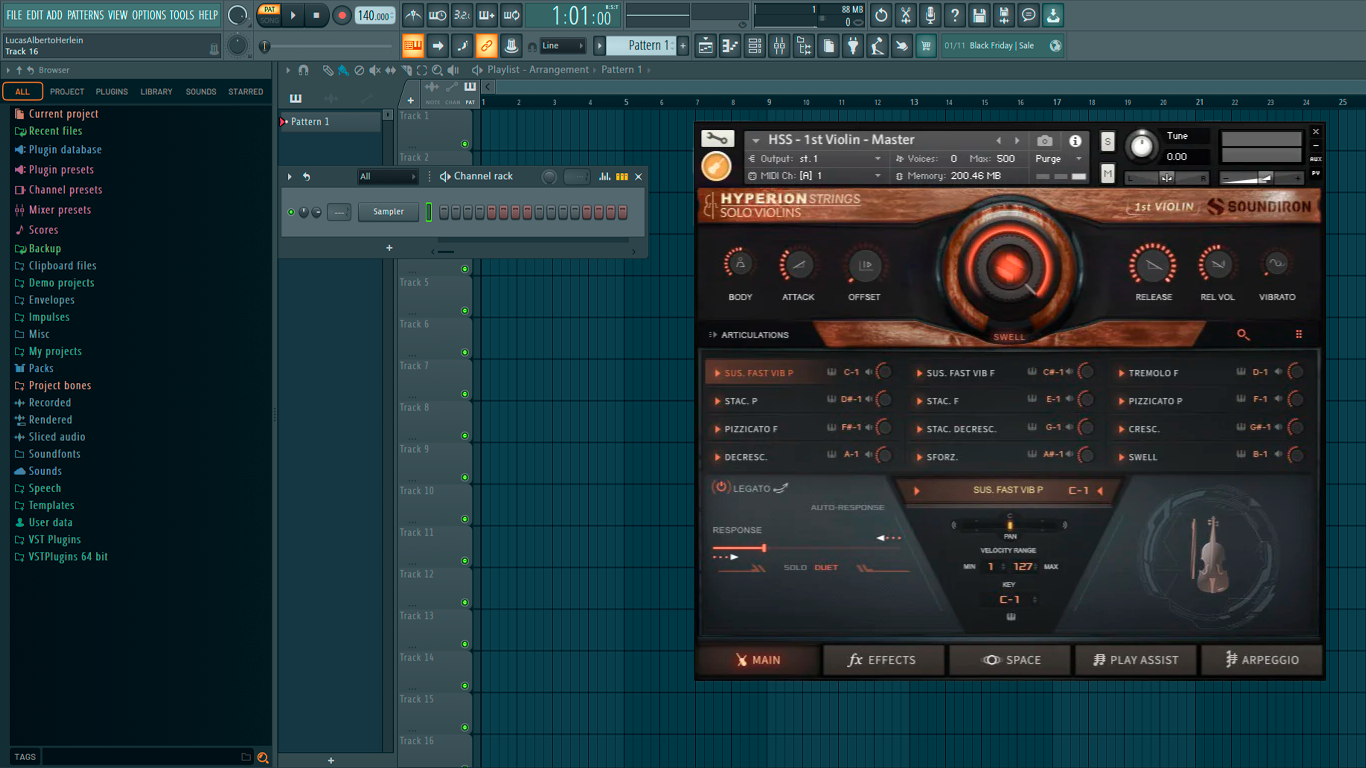Click the globe news icon
This screenshot has height=768, width=1366.
(x=1055, y=45)
